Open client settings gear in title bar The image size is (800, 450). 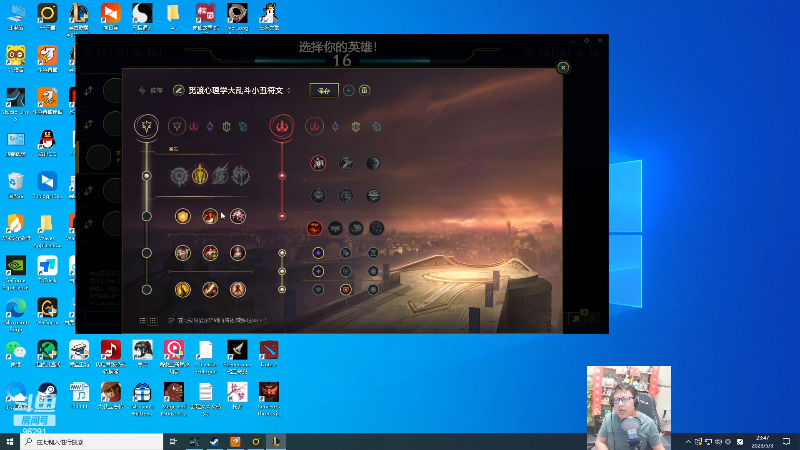point(587,40)
